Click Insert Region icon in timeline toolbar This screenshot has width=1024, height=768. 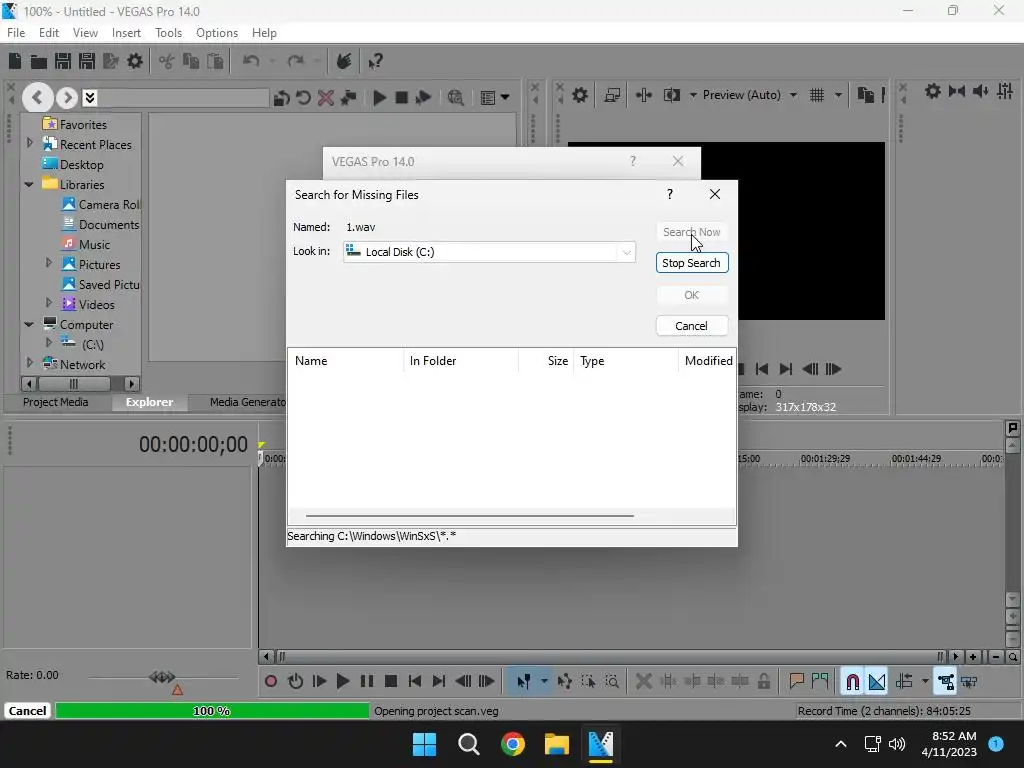tap(820, 682)
